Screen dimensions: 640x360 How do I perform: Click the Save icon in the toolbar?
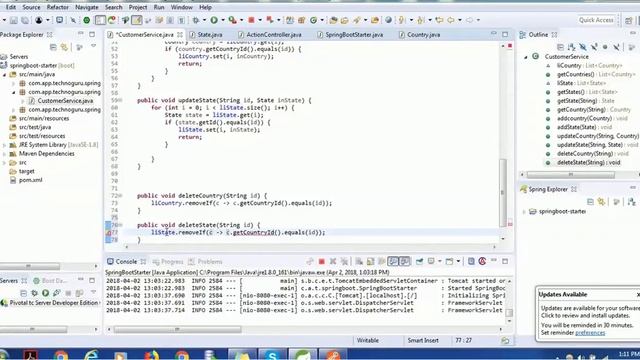tap(14, 20)
